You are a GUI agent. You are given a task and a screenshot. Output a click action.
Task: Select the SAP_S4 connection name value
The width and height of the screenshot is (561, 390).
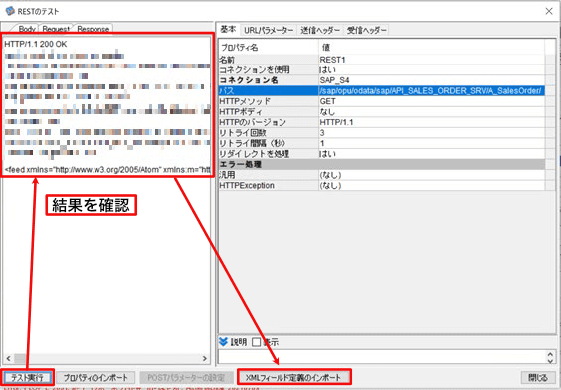pyautogui.click(x=431, y=80)
